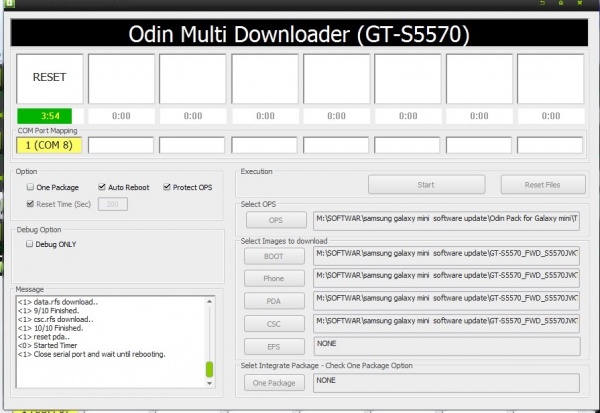Click the RESET status box
600x413 pixels.
49,79
